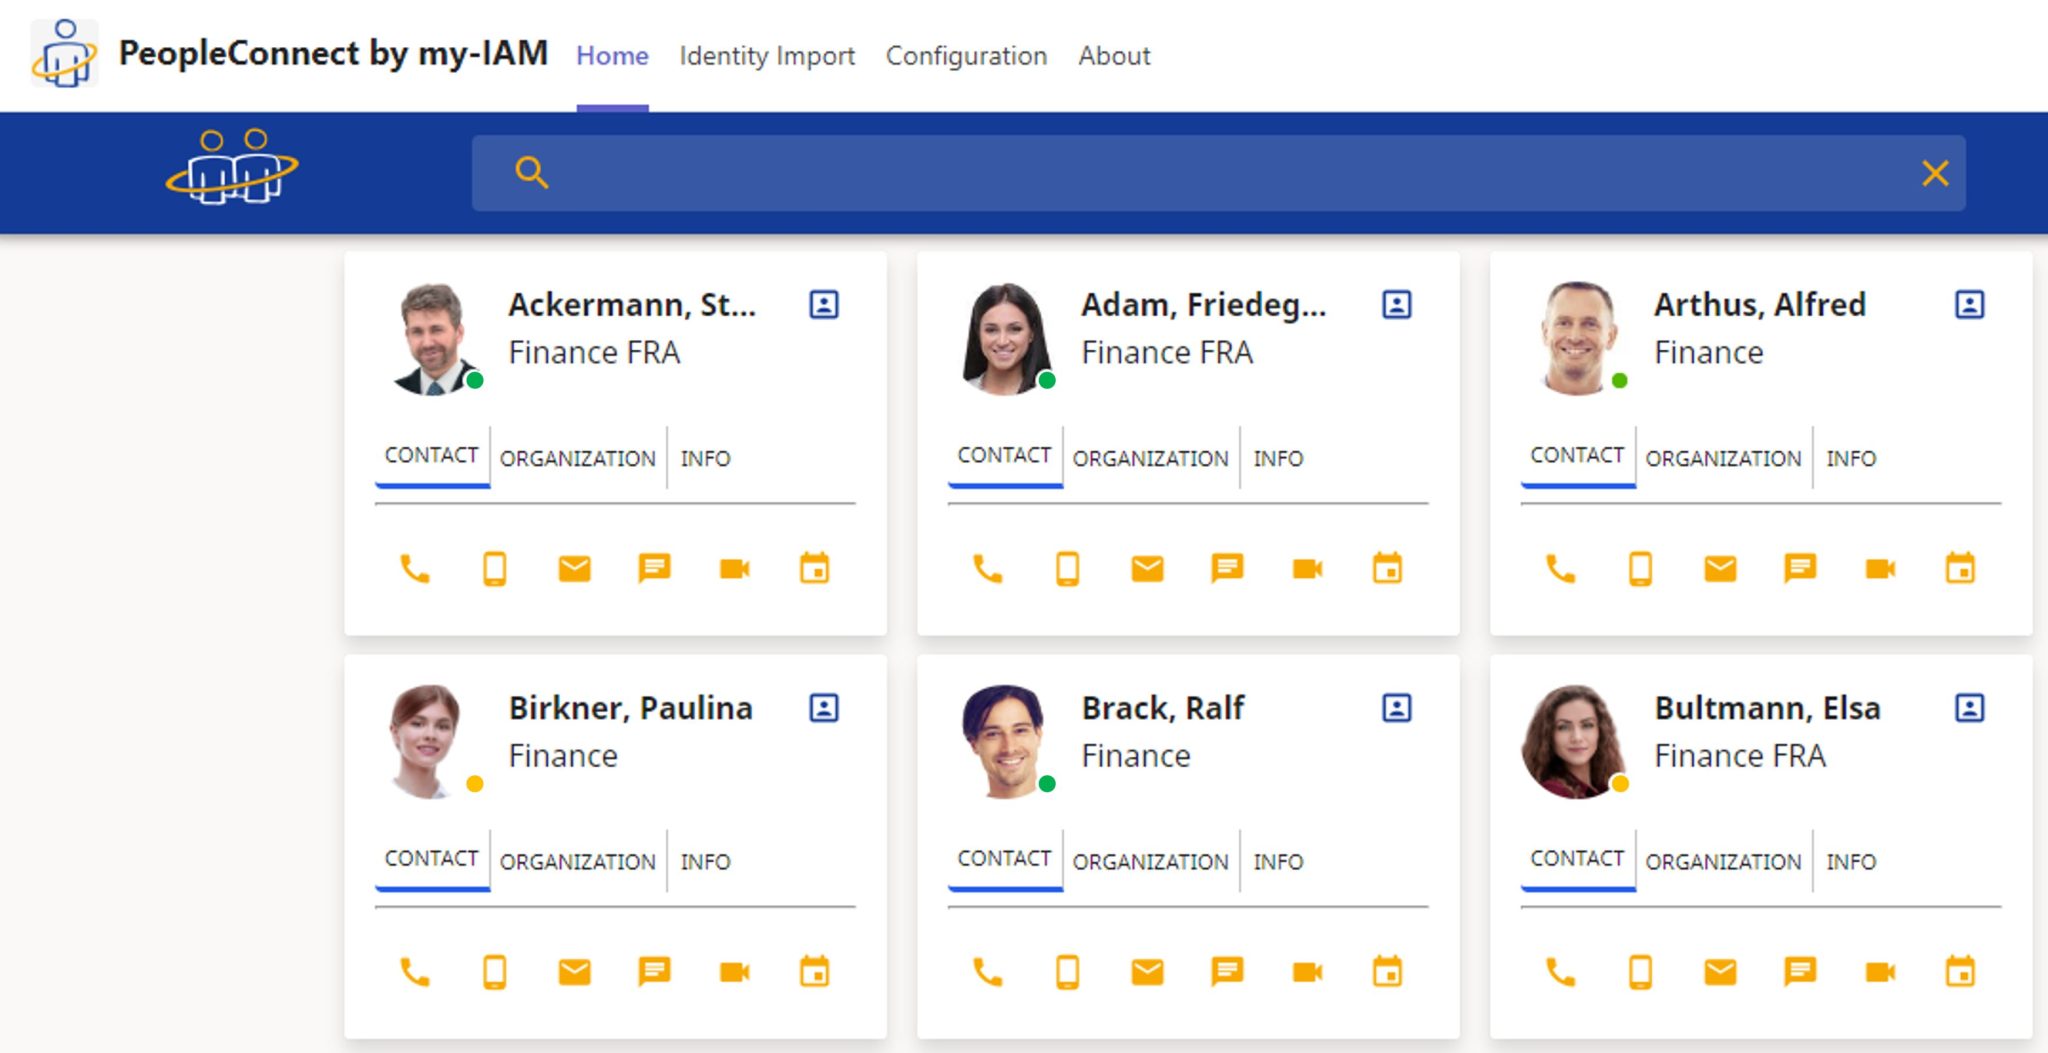The image size is (2048, 1053).
Task: Select the Contact tab on Brack, Ralf's card
Action: coord(1003,858)
